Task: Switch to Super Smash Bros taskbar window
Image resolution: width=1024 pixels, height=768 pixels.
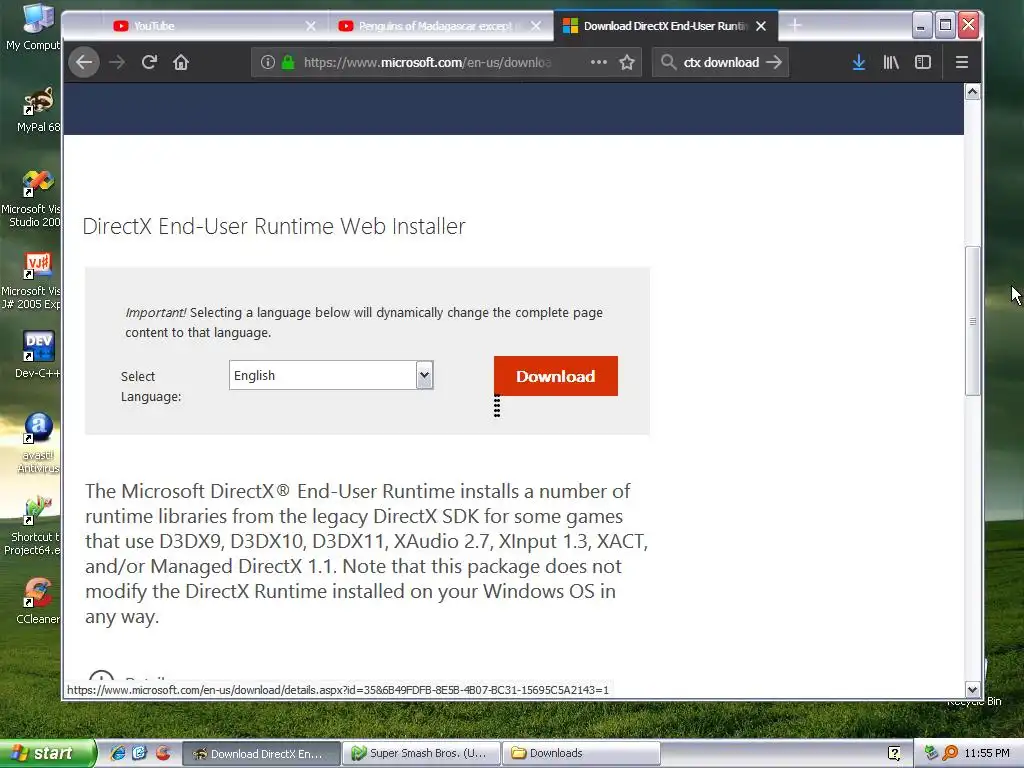Action: click(x=421, y=753)
